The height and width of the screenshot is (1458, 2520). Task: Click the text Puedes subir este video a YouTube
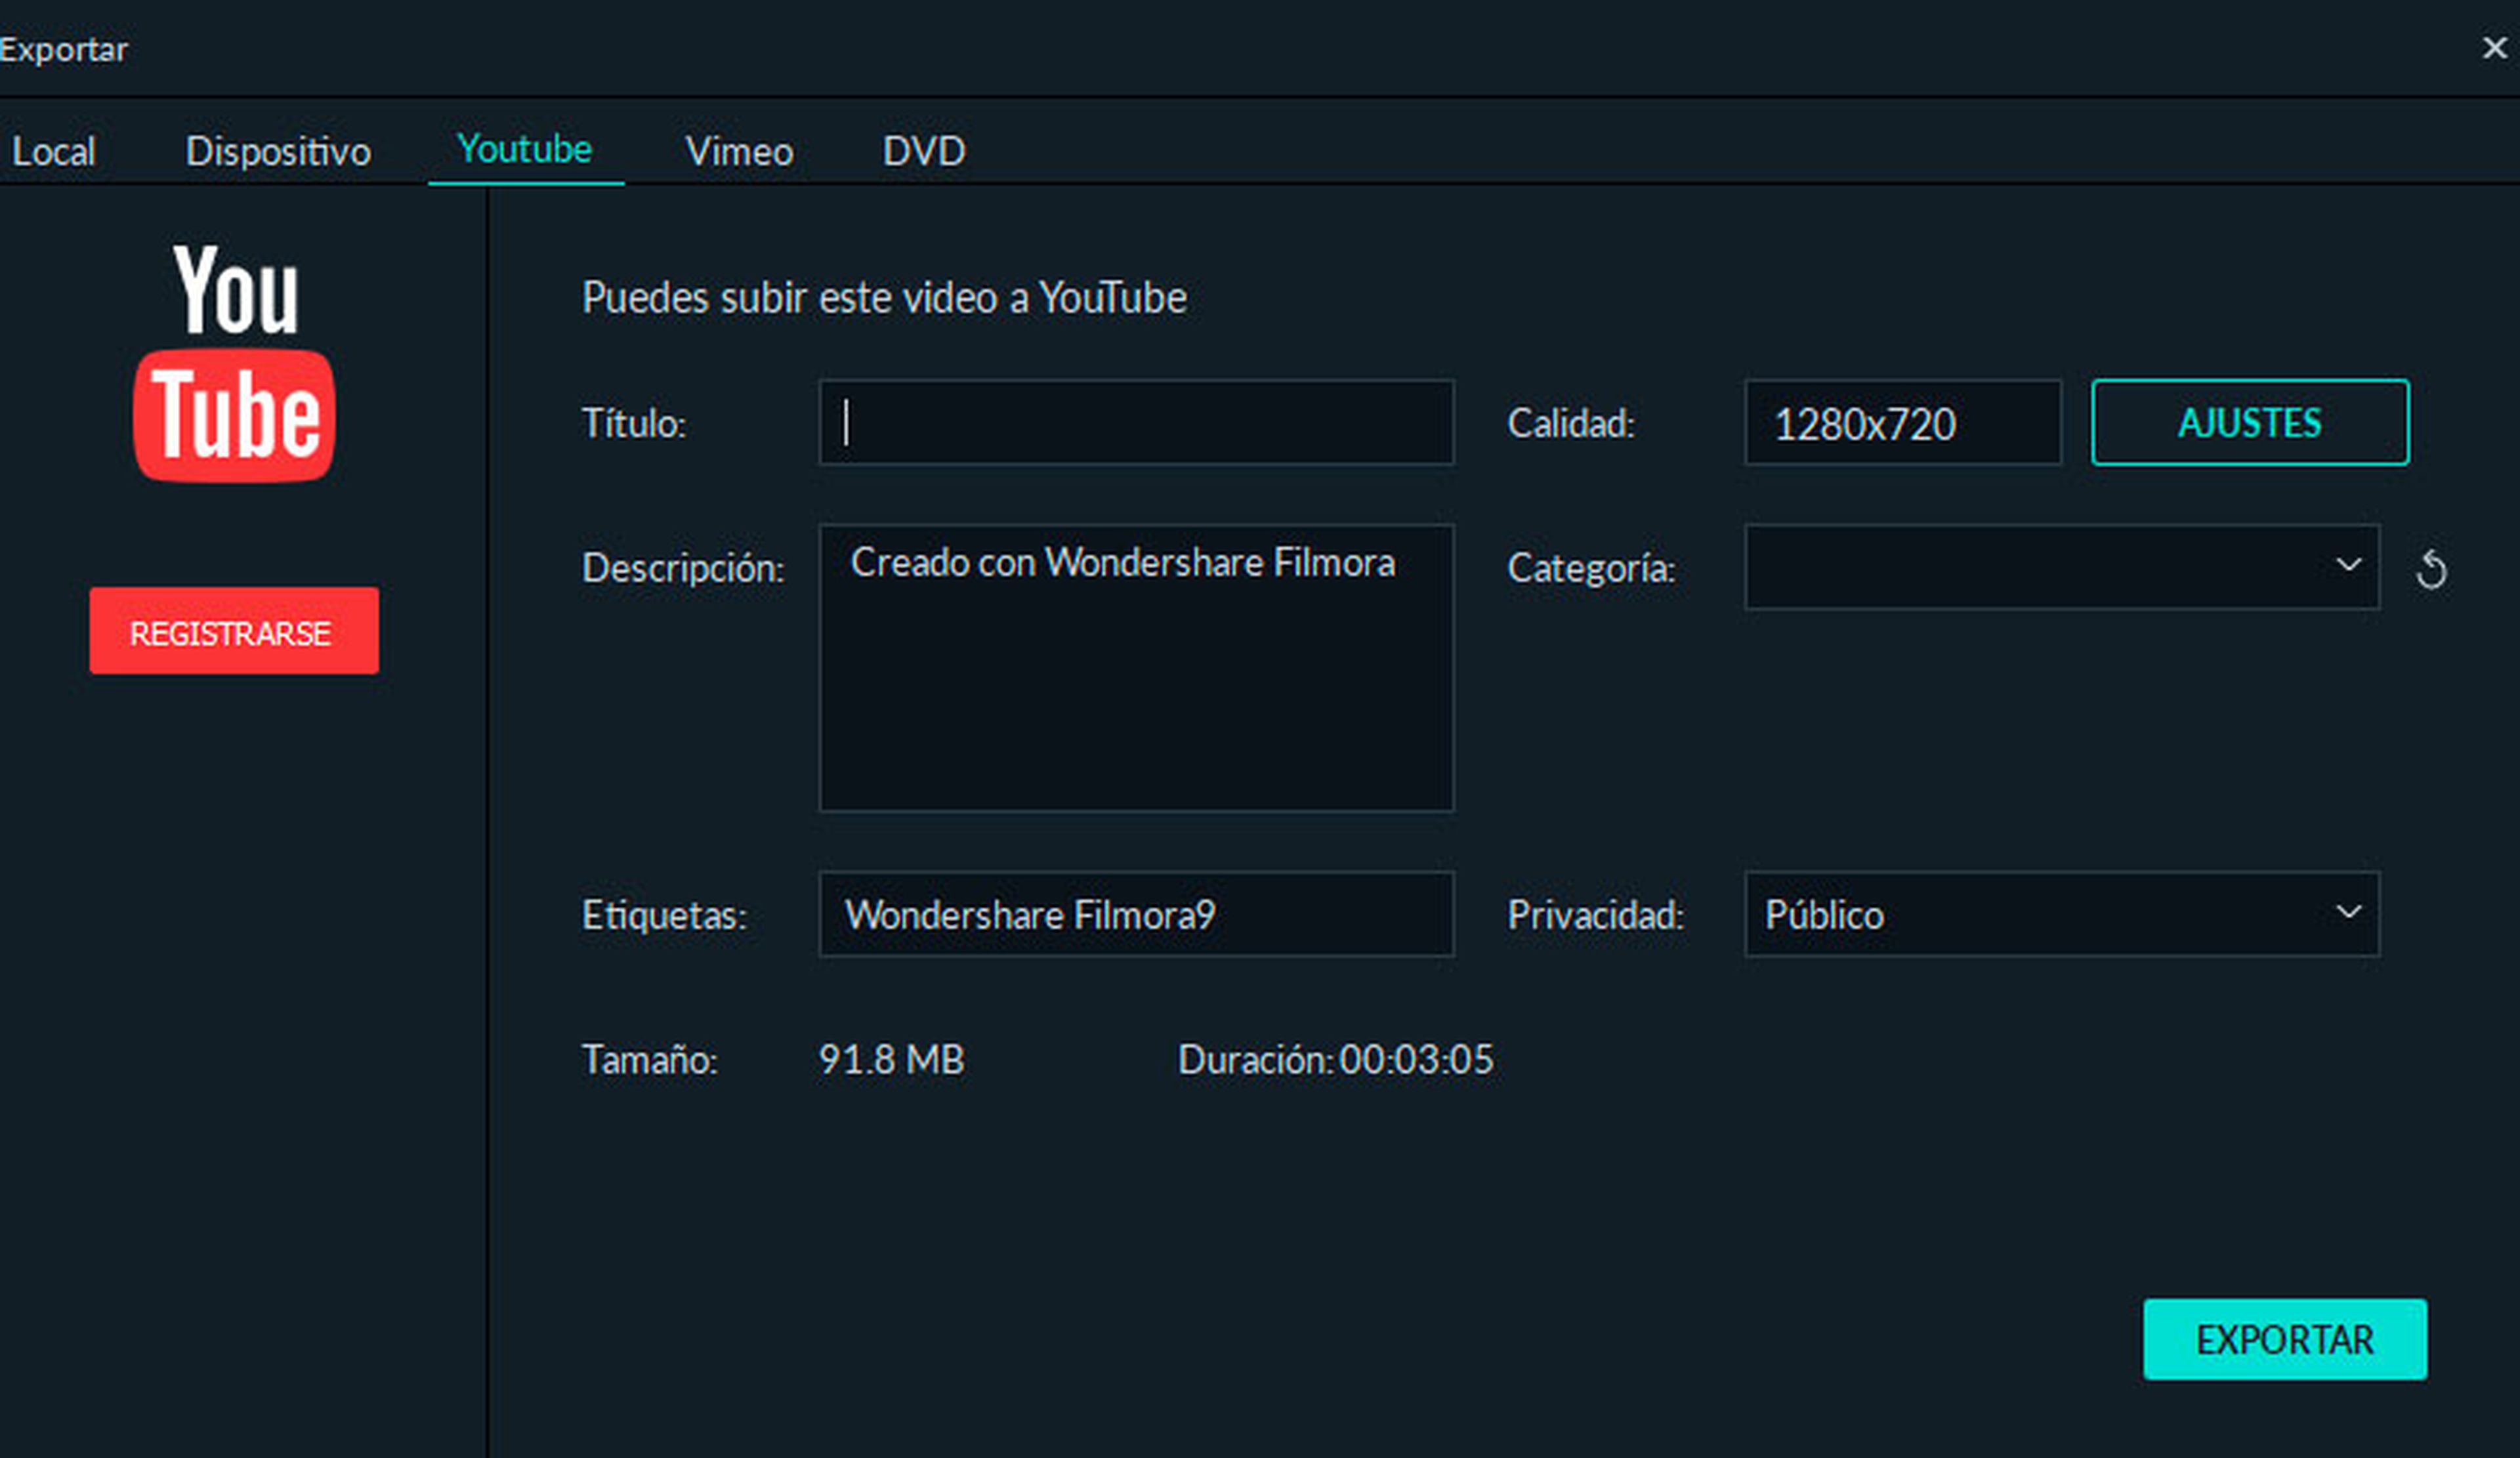(x=884, y=298)
